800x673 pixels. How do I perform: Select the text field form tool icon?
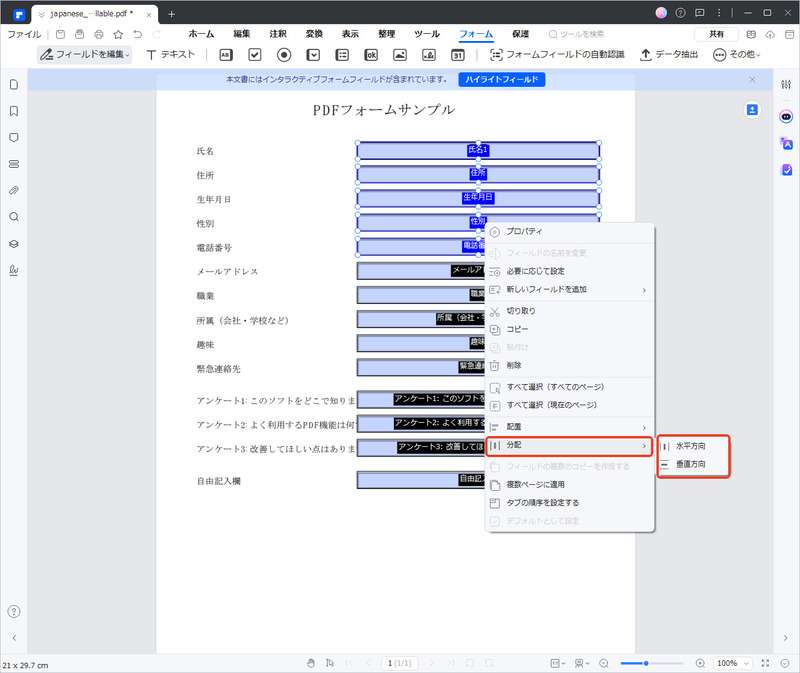click(226, 55)
